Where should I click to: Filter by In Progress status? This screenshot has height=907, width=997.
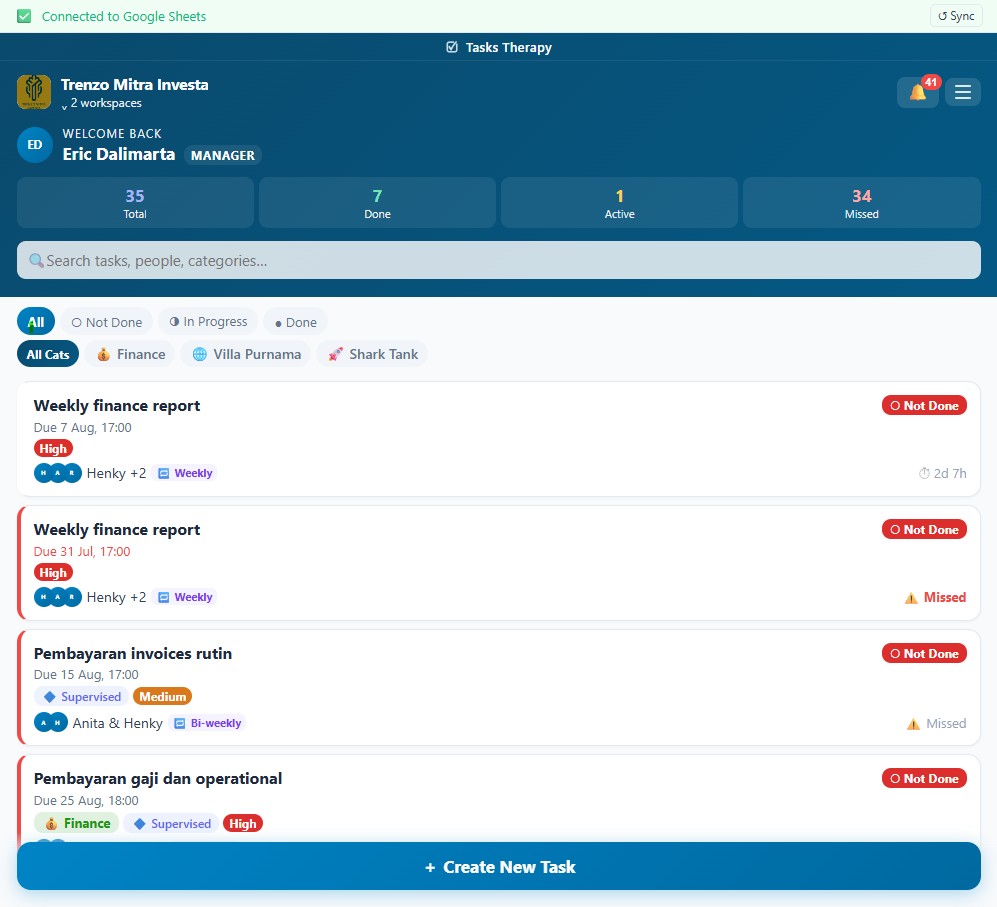(x=208, y=322)
